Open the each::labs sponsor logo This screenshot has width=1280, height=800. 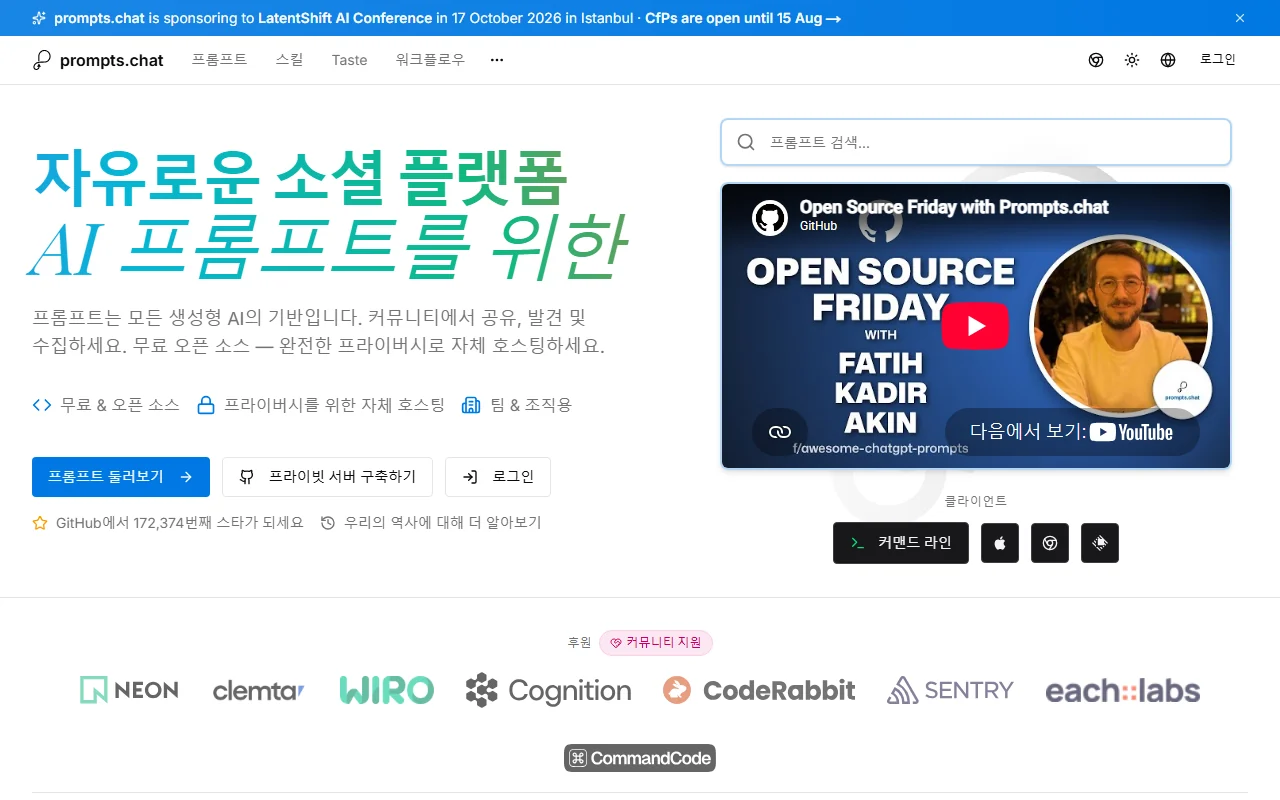(1123, 690)
